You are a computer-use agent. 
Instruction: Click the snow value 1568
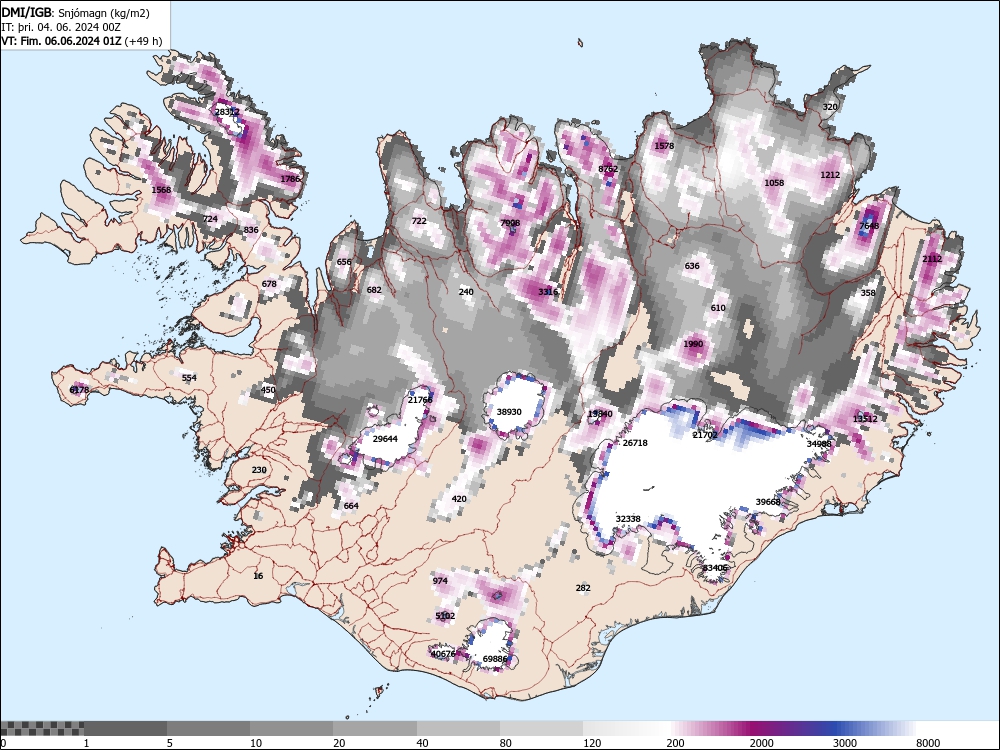pyautogui.click(x=161, y=190)
